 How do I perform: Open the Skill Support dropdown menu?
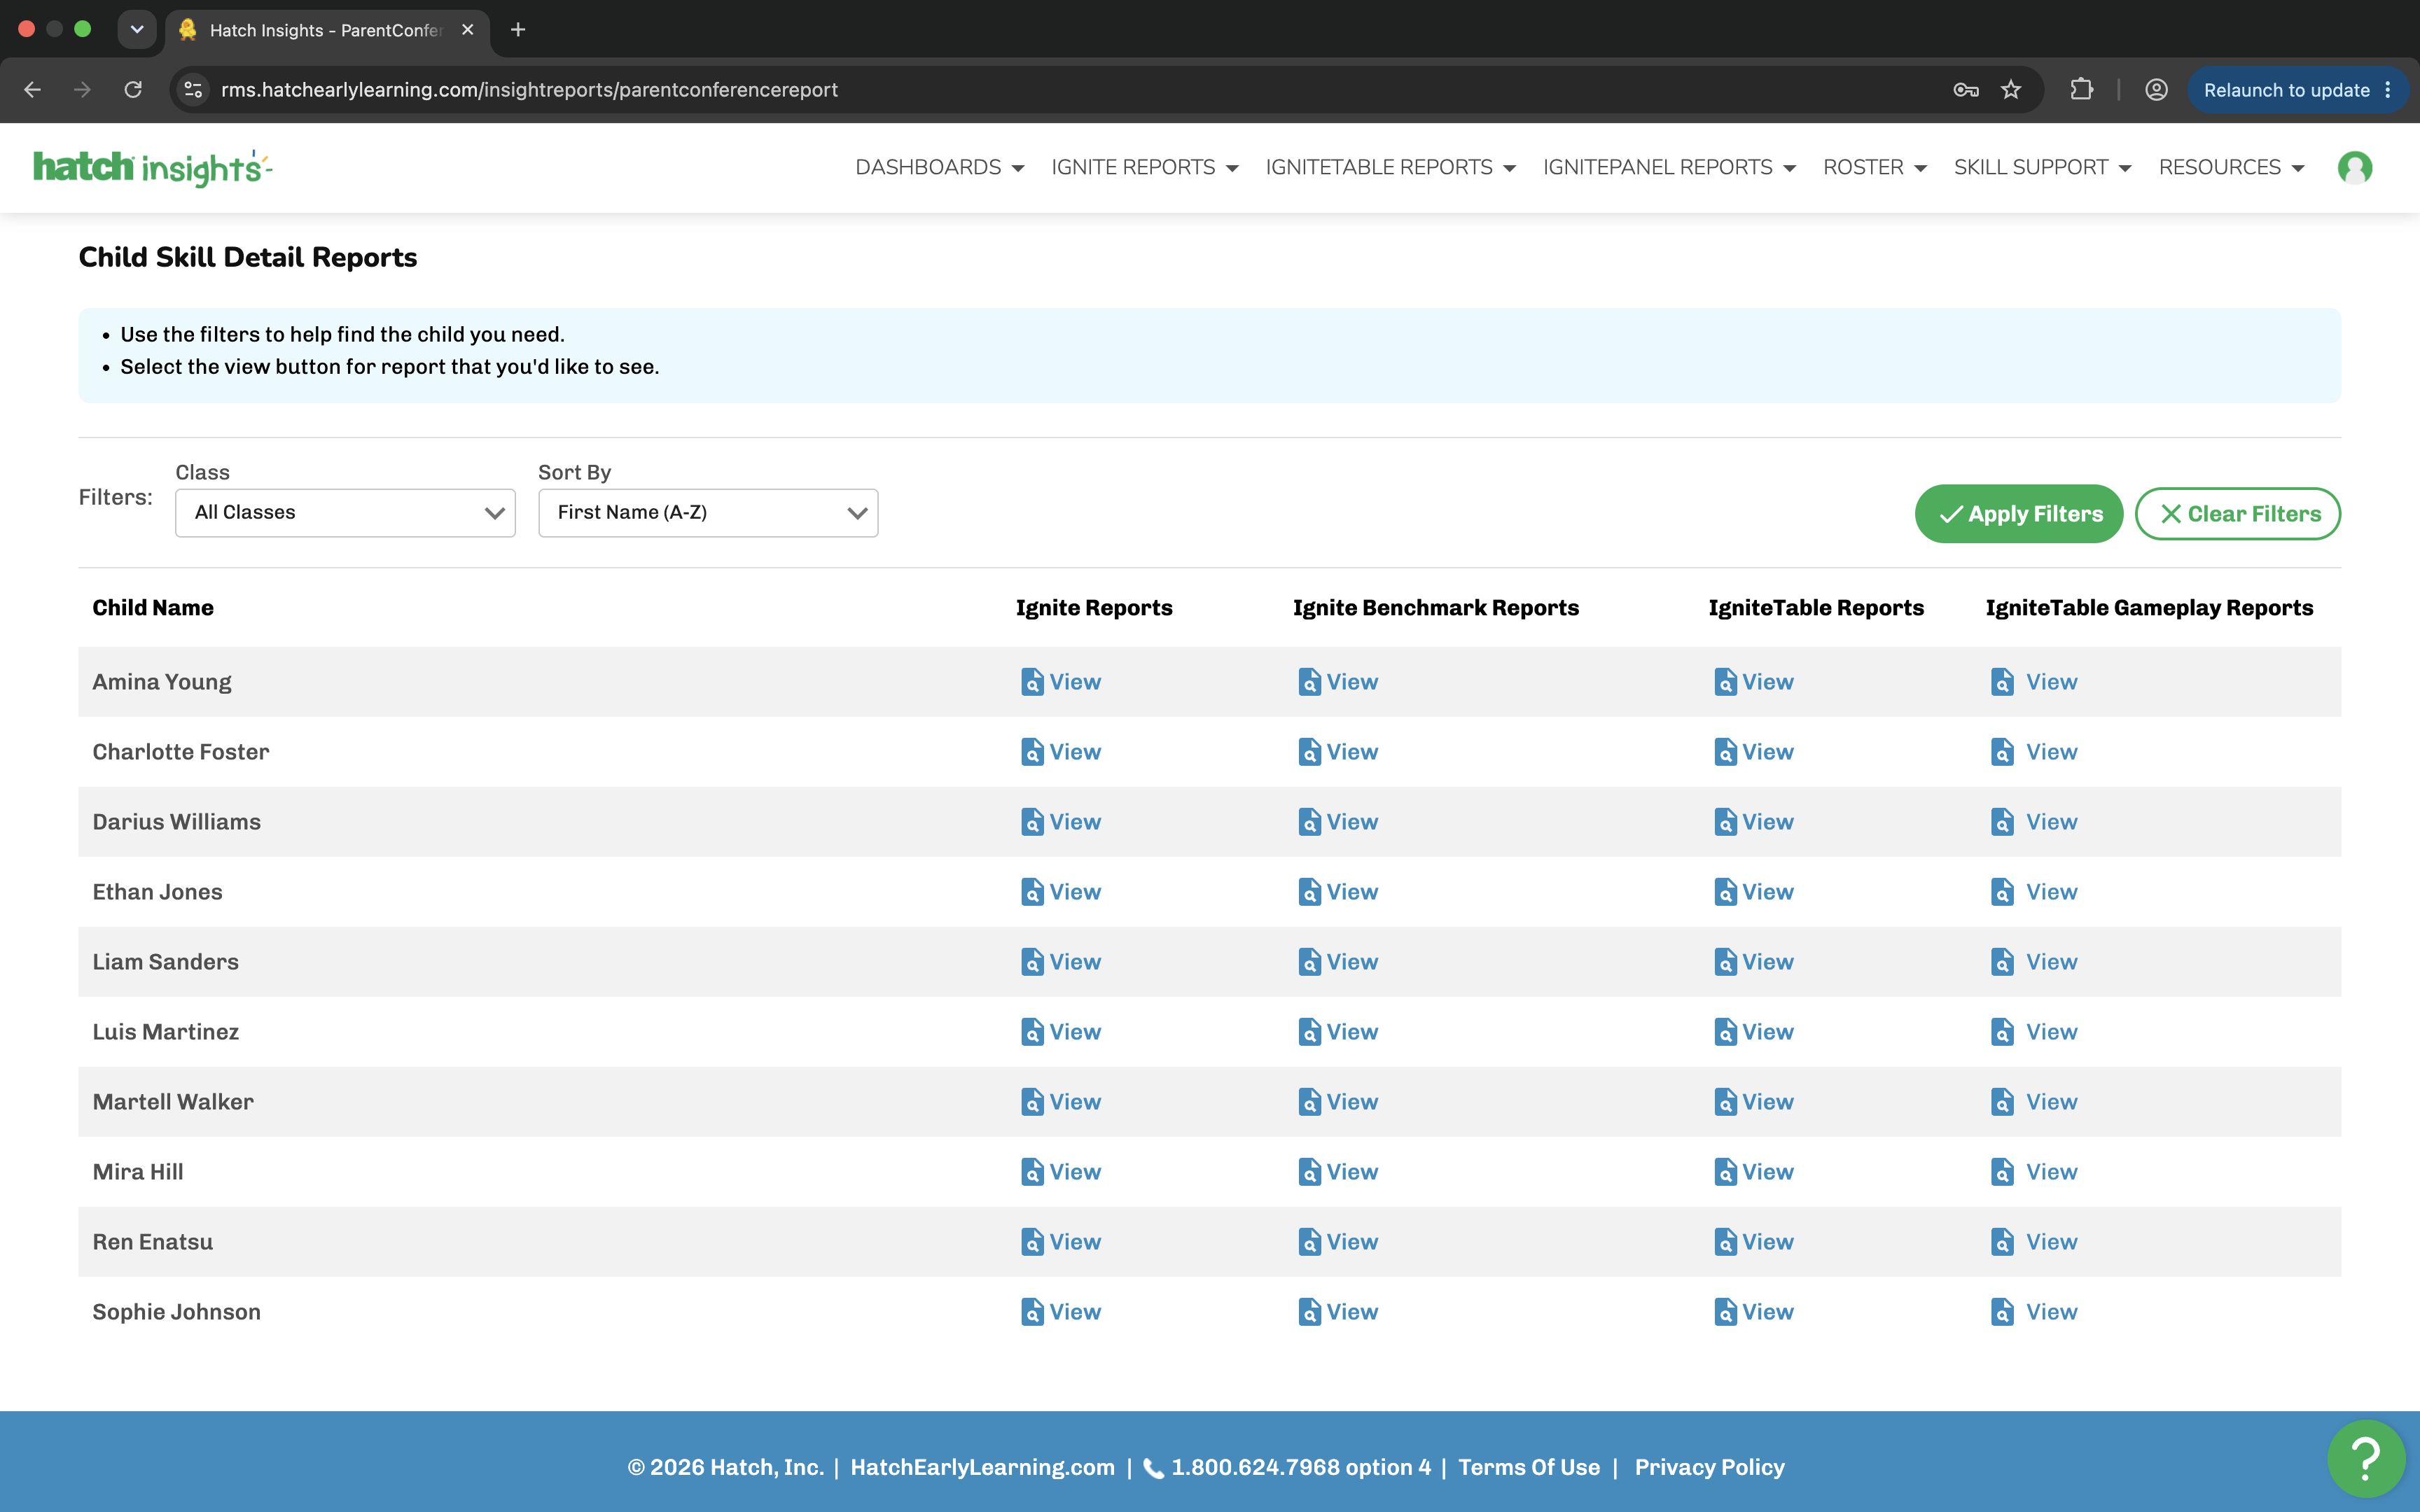[2042, 167]
